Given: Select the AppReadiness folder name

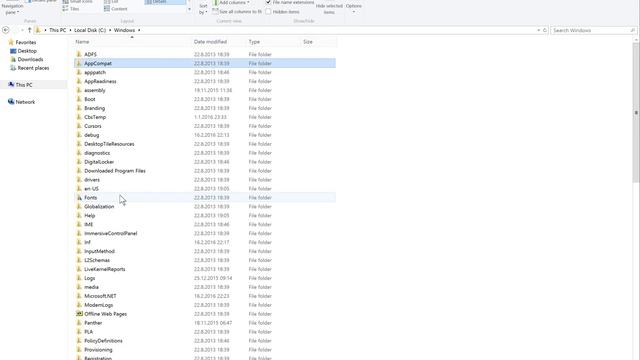Looking at the screenshot, I should [100, 81].
